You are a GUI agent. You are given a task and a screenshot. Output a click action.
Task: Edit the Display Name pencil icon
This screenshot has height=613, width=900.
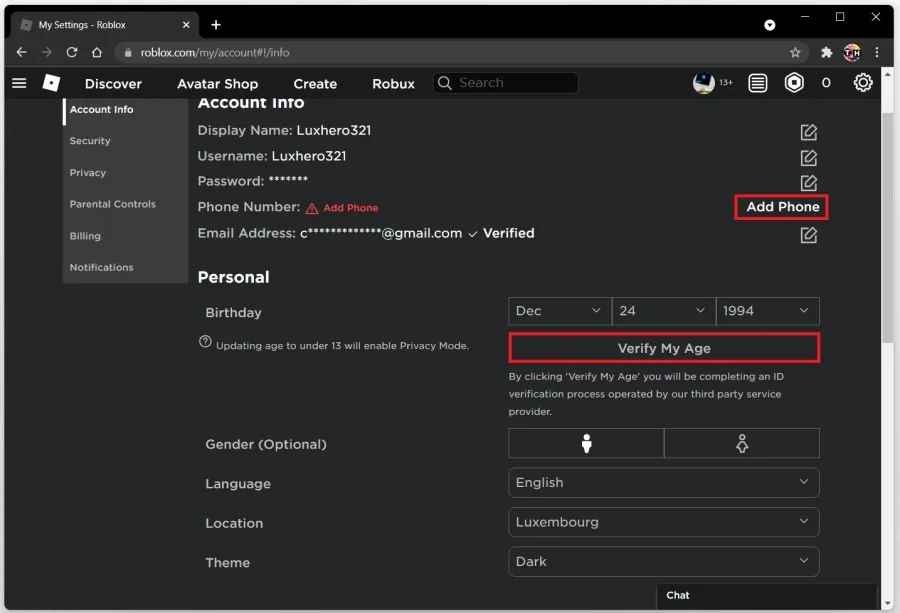pos(808,132)
